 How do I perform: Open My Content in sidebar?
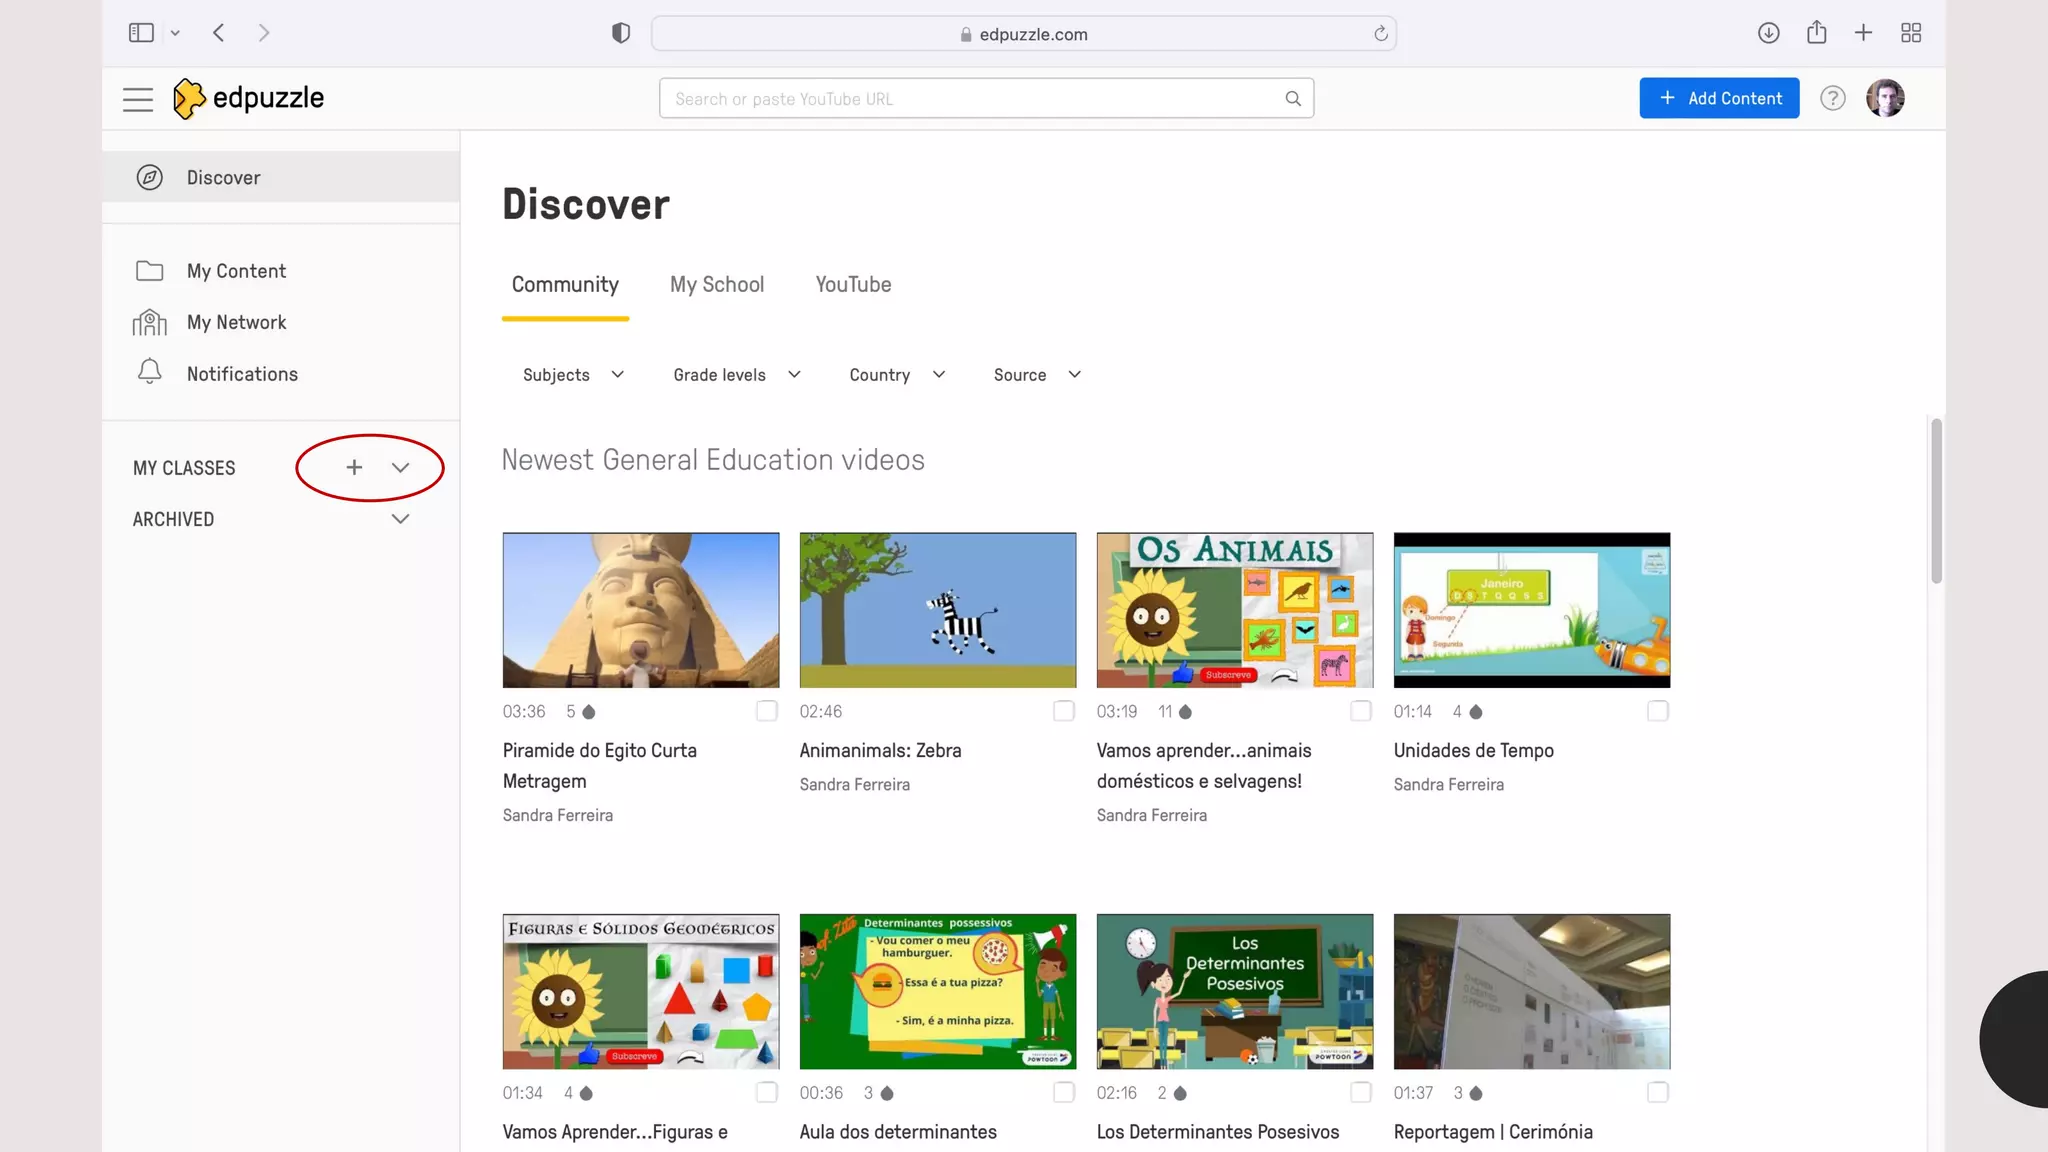tap(236, 271)
